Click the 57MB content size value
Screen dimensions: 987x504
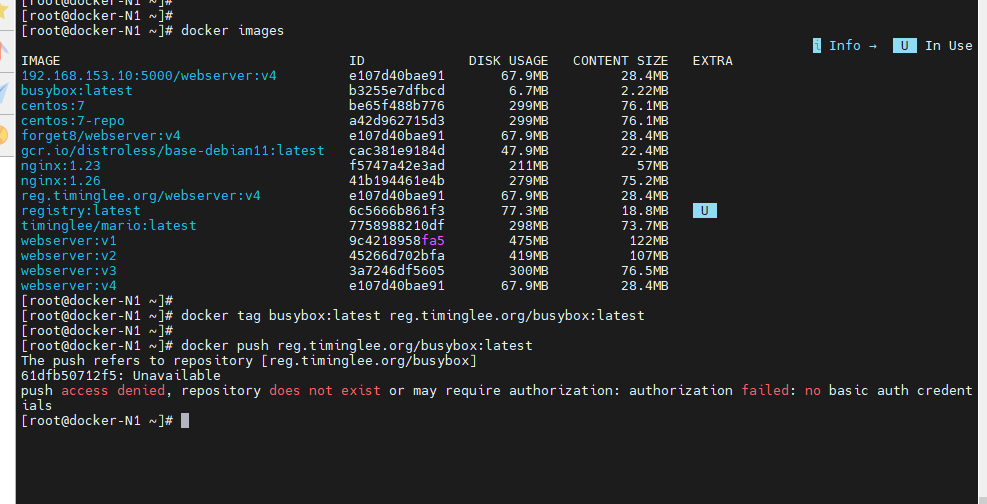click(x=653, y=165)
